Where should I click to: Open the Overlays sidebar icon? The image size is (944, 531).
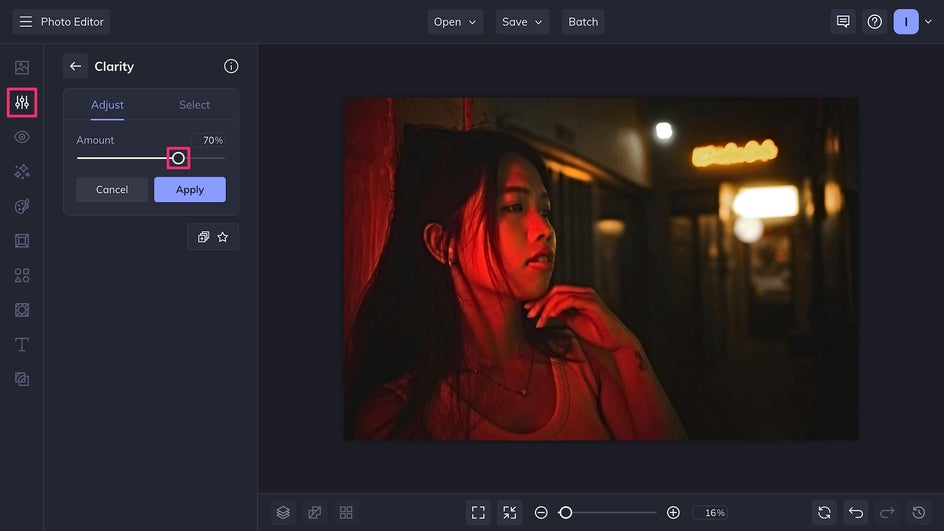22,310
